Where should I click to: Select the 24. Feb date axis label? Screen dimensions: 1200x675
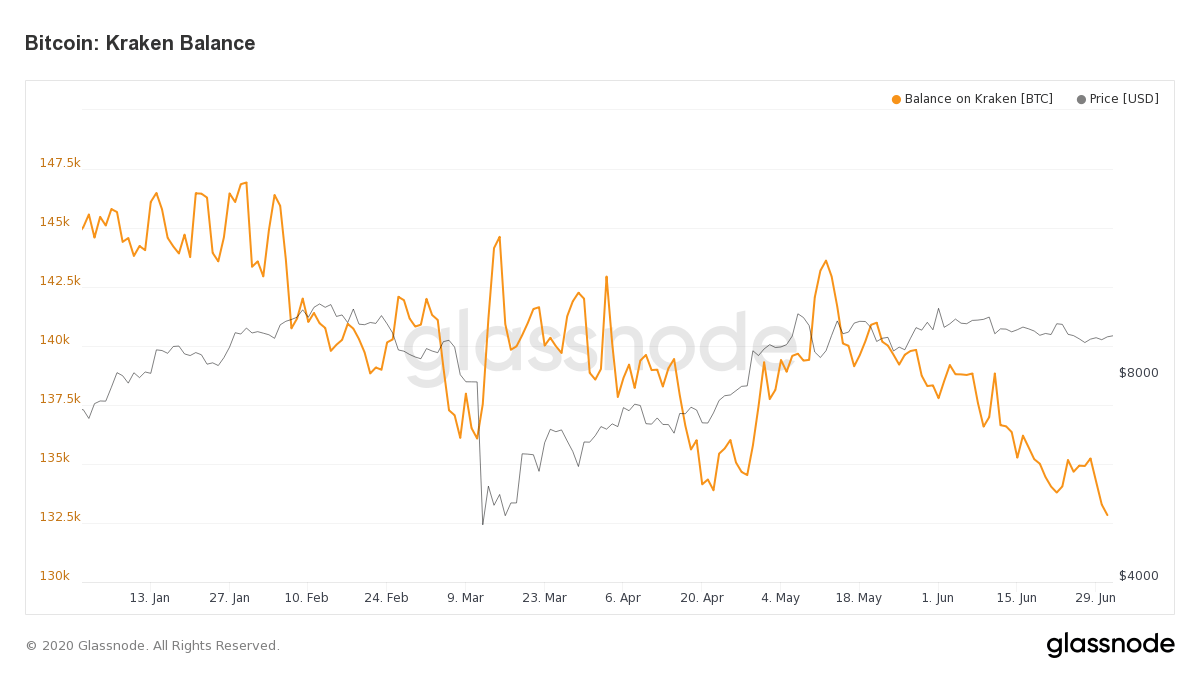pyautogui.click(x=386, y=598)
